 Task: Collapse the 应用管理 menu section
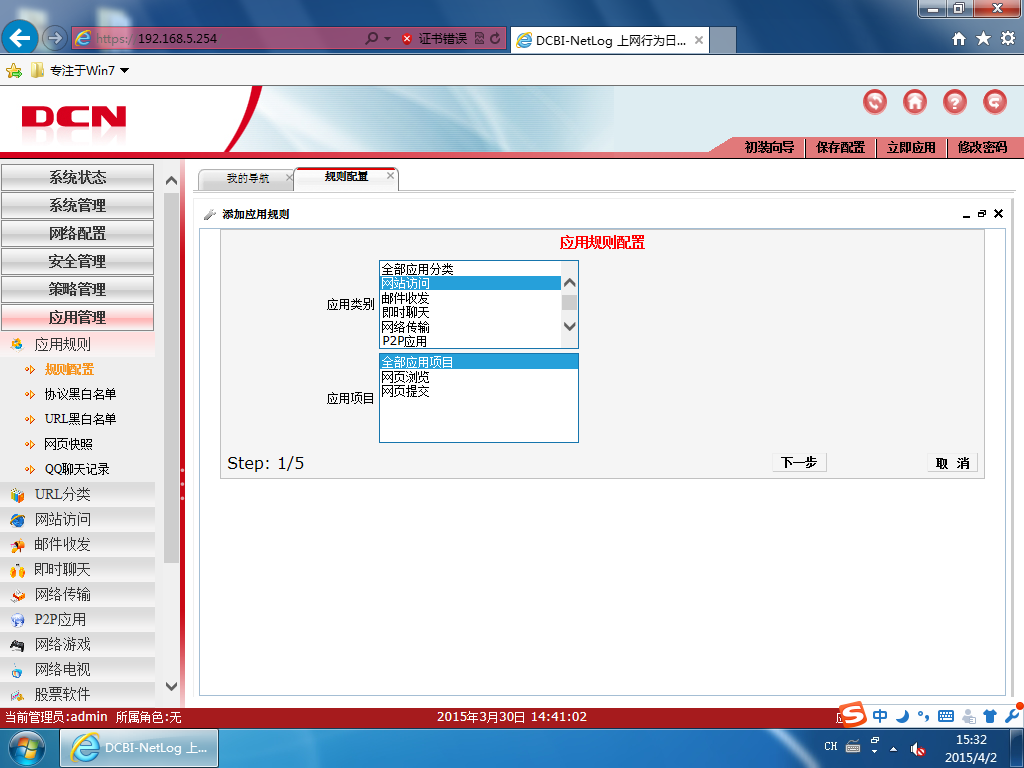point(78,317)
